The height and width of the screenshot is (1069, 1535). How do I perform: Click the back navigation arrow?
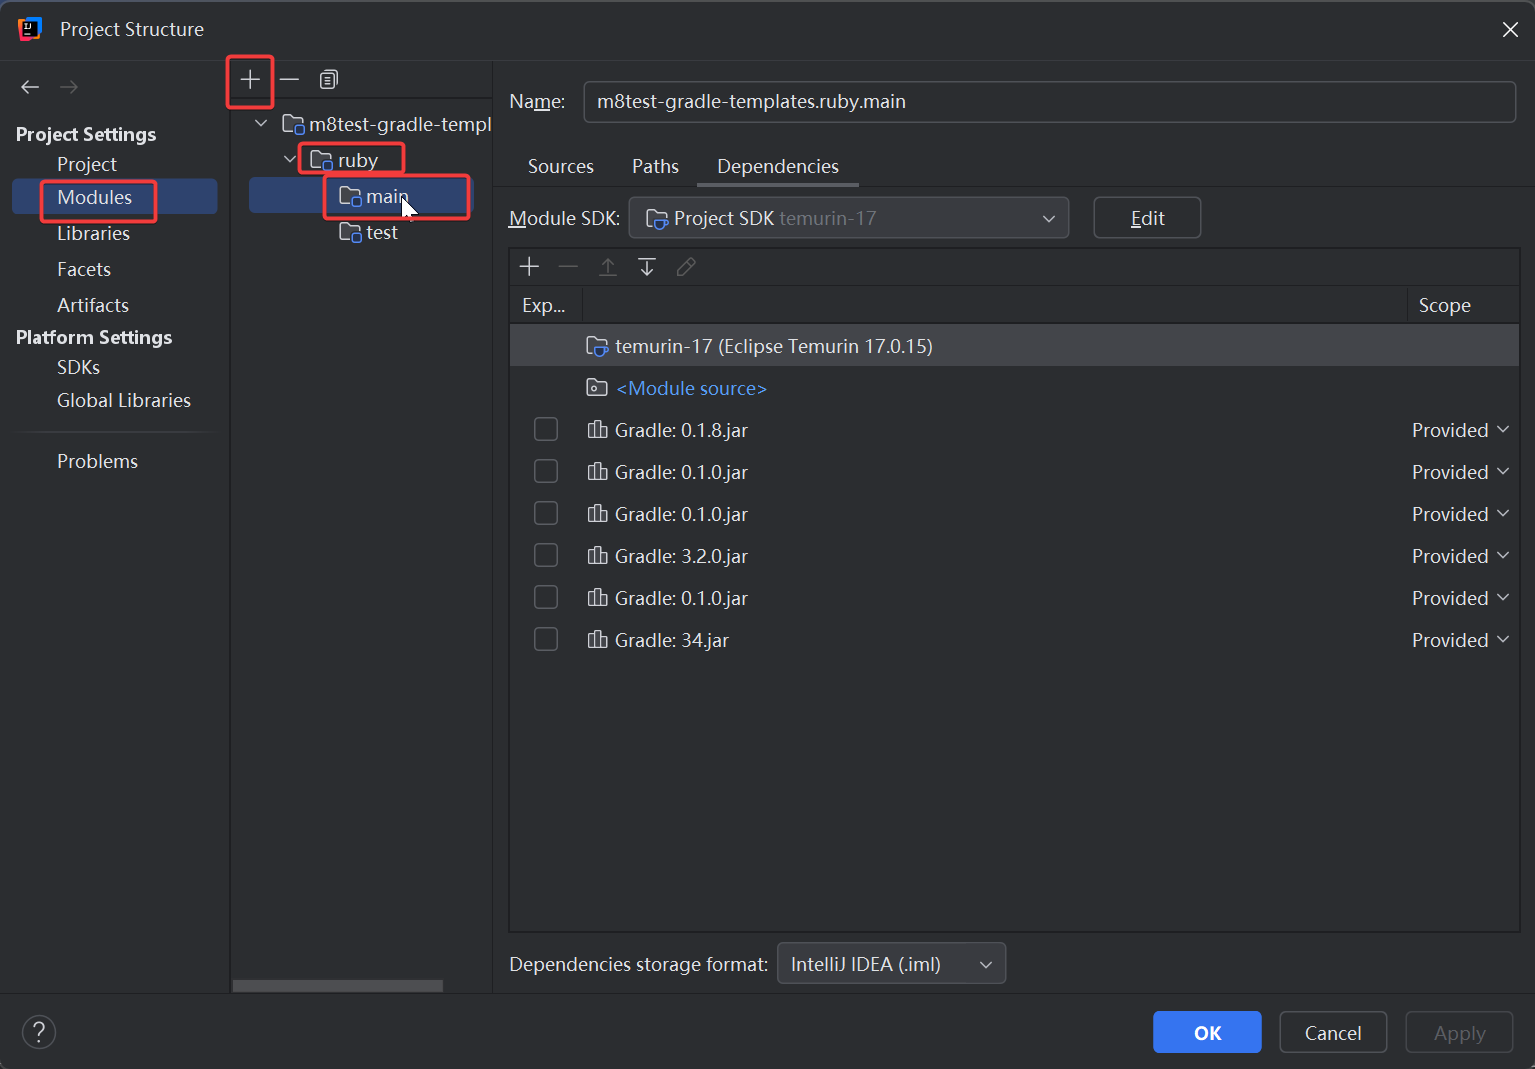point(30,87)
